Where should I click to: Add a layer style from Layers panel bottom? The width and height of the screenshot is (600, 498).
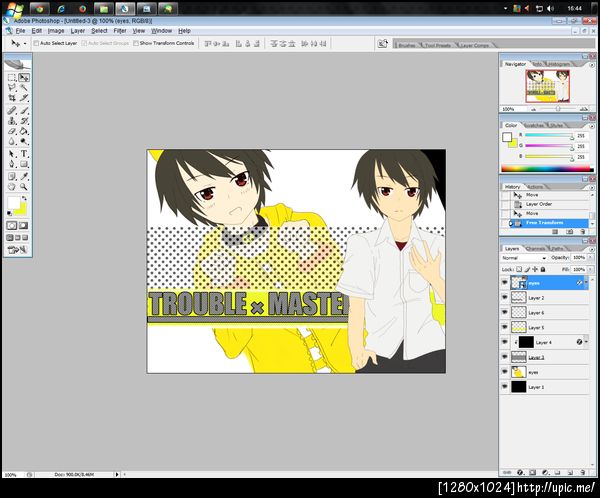pyautogui.click(x=520, y=472)
